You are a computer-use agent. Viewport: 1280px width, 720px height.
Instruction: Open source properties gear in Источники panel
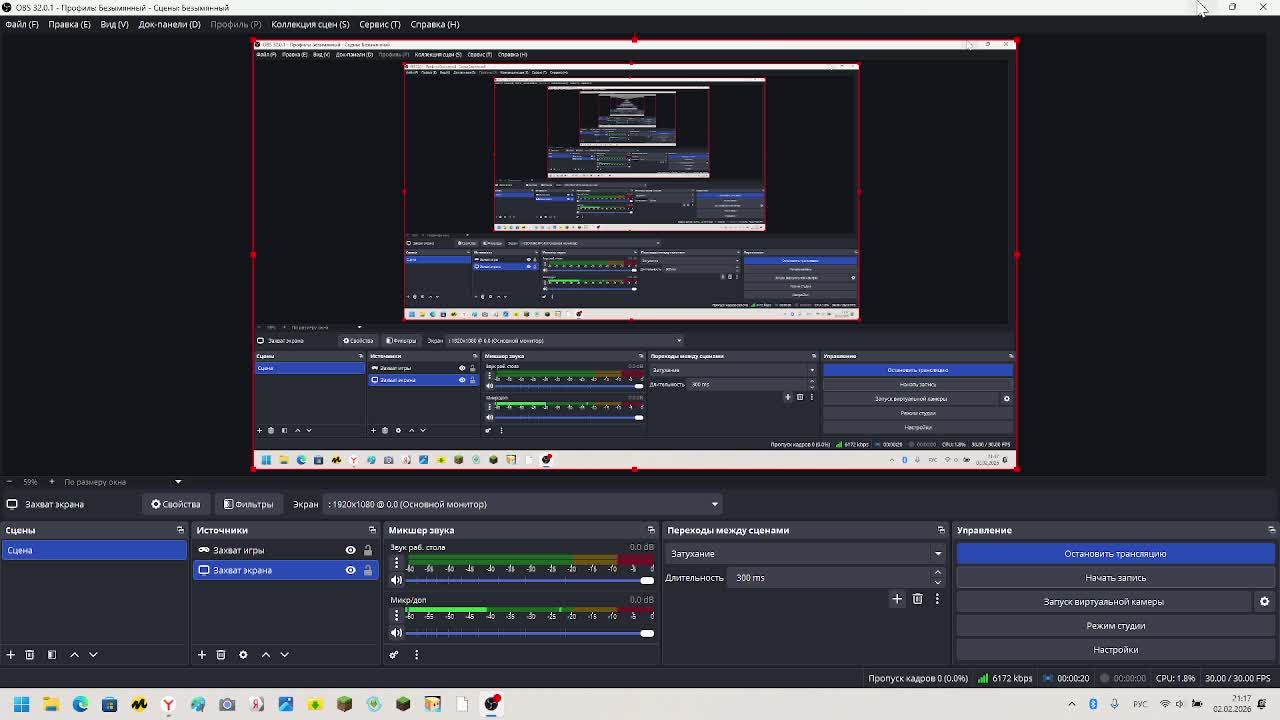(x=243, y=655)
